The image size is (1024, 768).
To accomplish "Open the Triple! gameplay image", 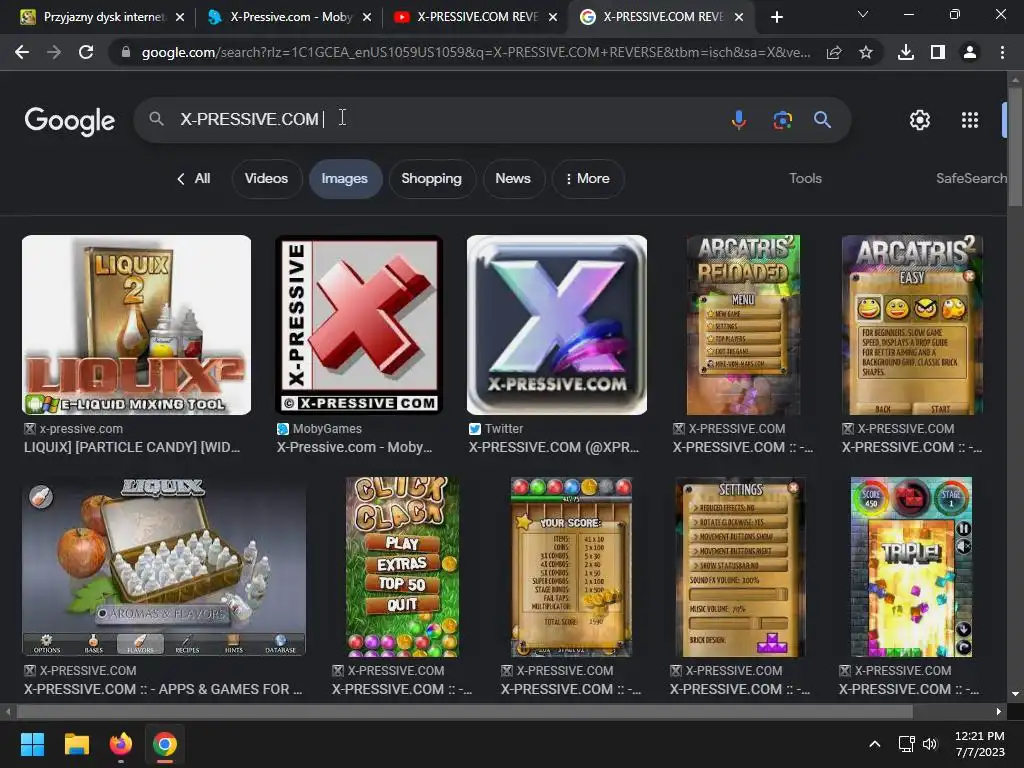I will [x=911, y=567].
